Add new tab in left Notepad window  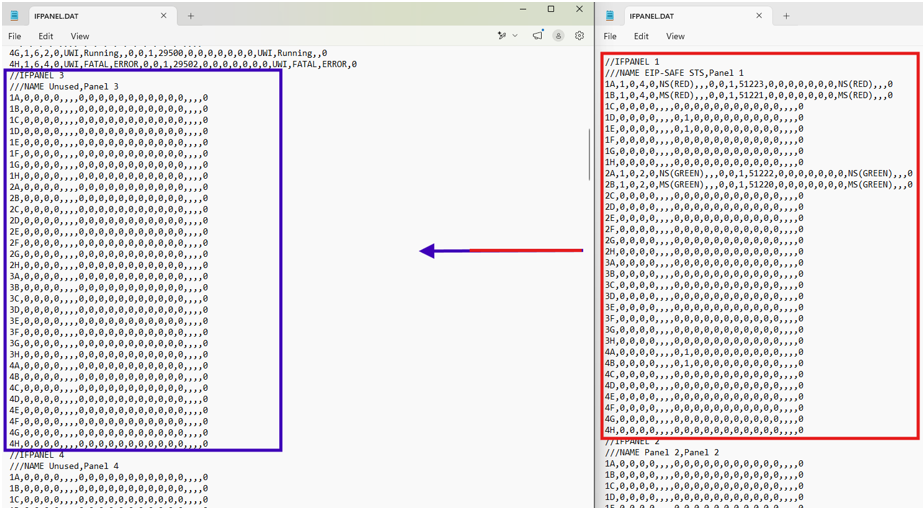191,16
